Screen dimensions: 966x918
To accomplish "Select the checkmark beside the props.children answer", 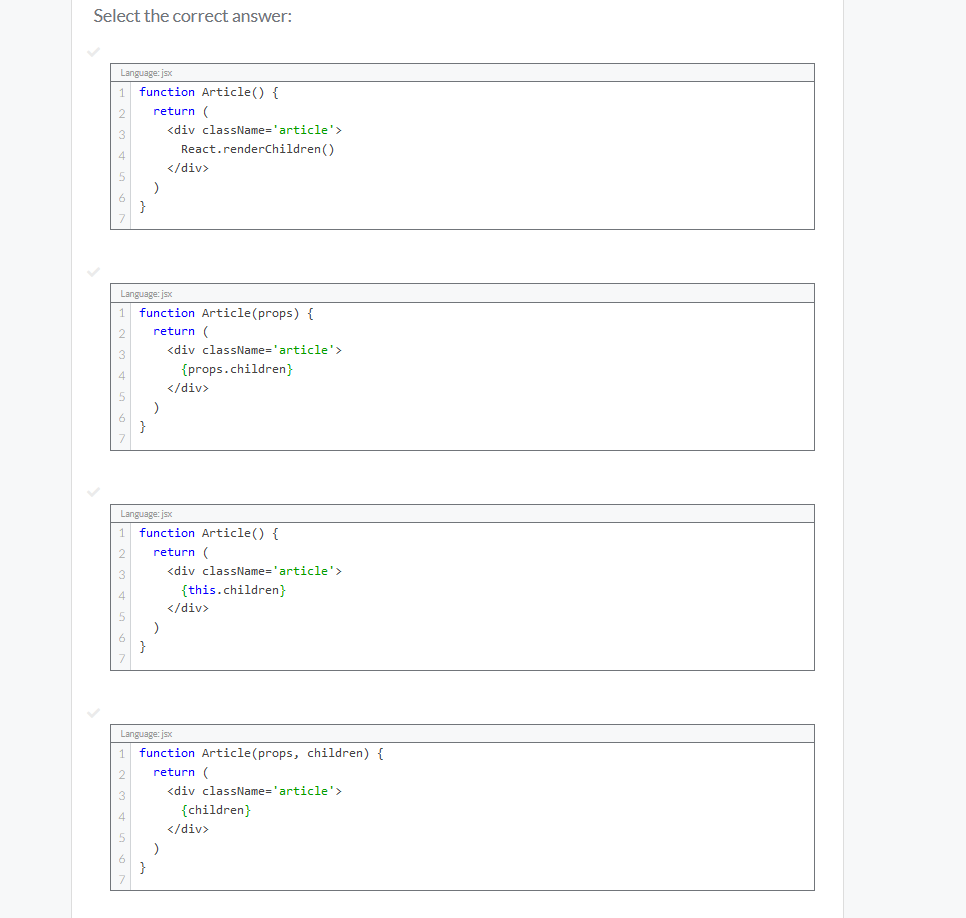I will (x=93, y=272).
